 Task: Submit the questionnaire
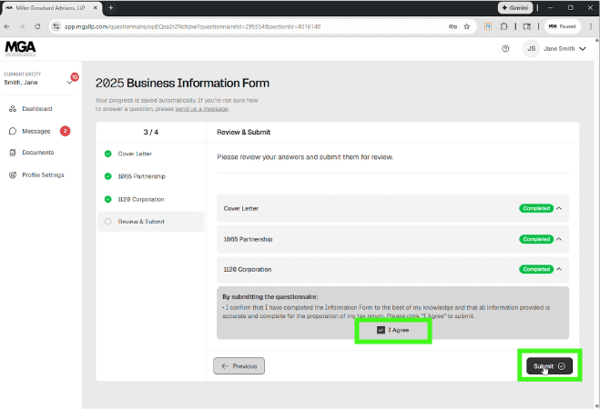pos(549,366)
